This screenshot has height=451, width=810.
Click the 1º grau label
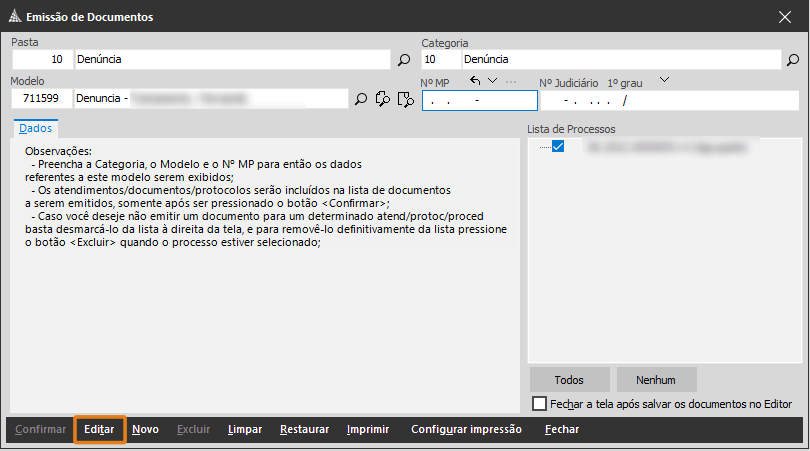click(625, 83)
